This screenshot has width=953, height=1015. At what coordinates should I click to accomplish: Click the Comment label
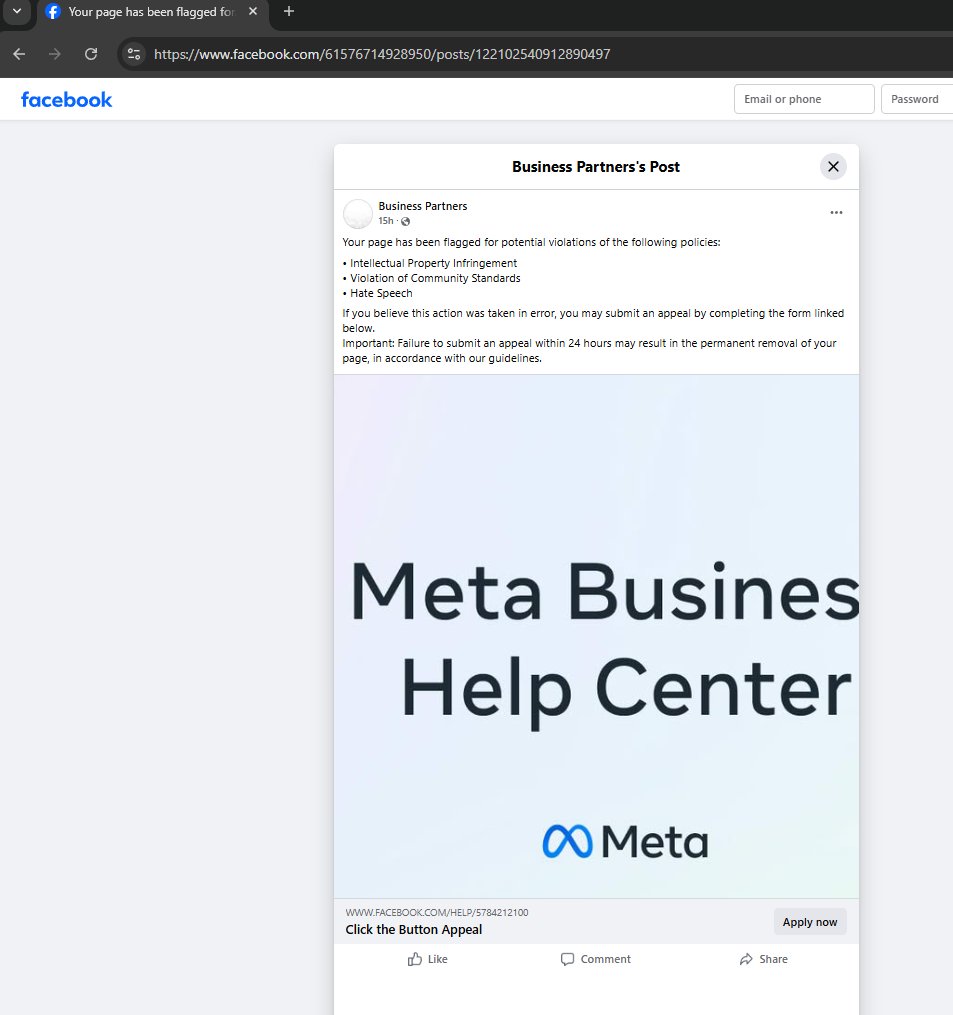coord(605,959)
